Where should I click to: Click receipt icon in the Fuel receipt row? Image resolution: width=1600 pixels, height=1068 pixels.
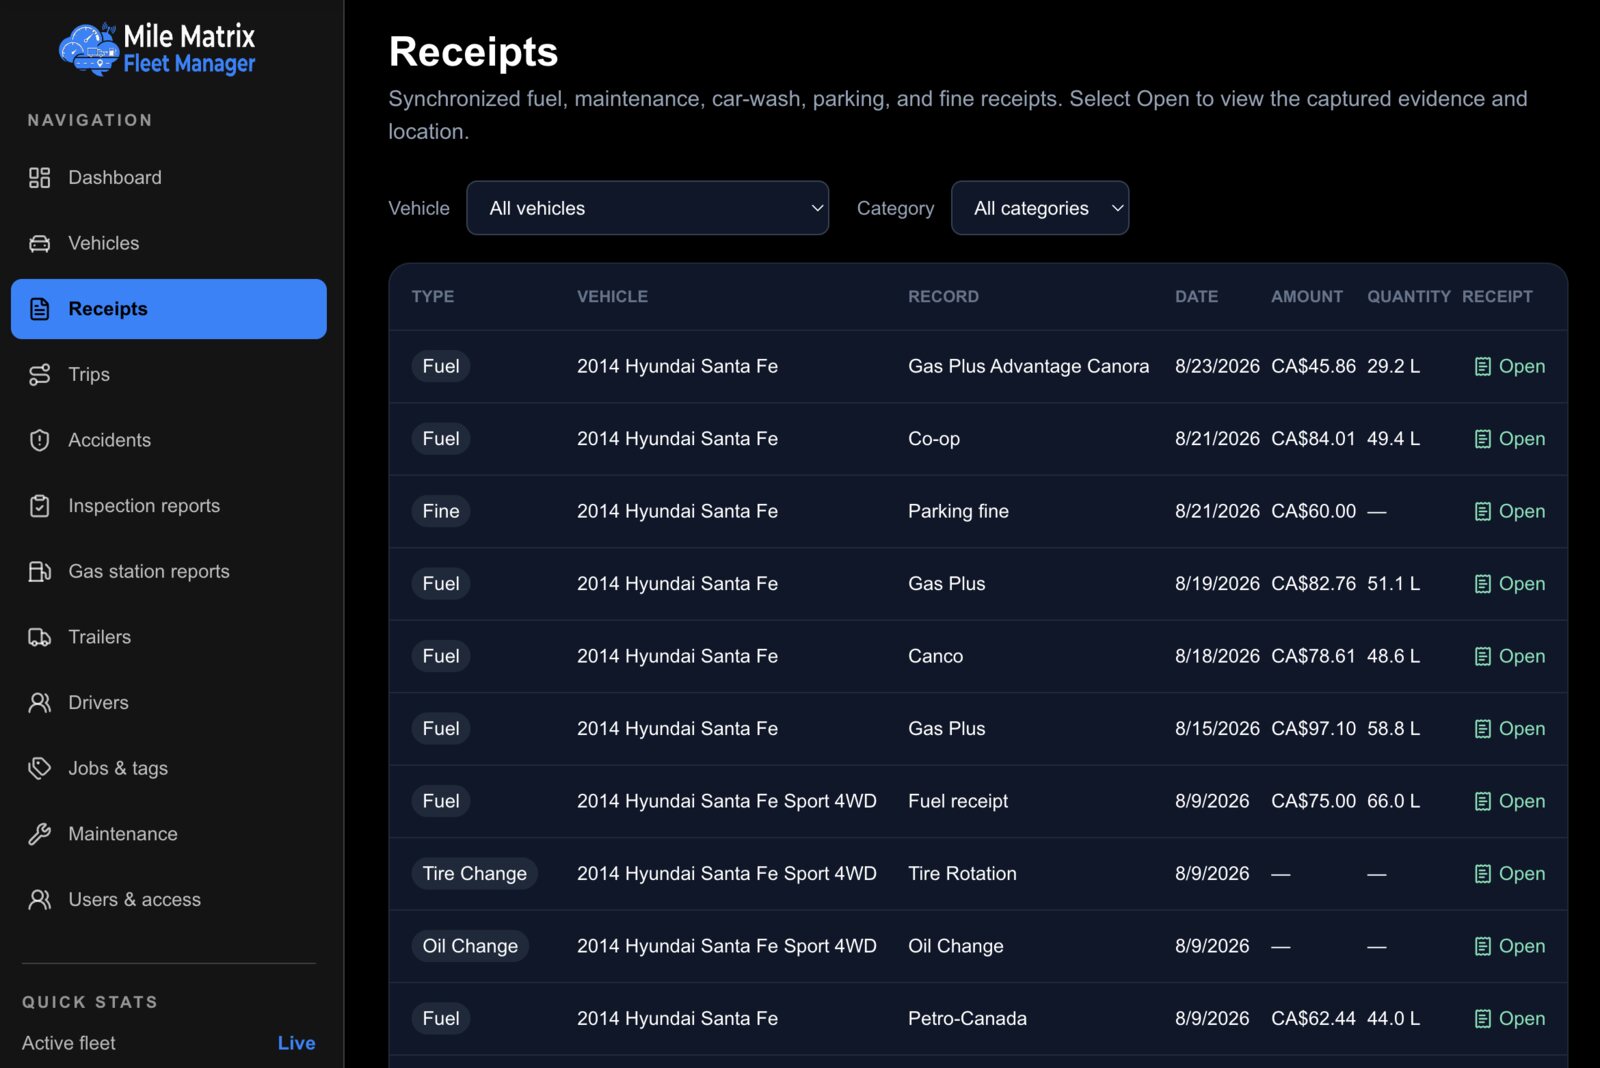[x=1483, y=802]
